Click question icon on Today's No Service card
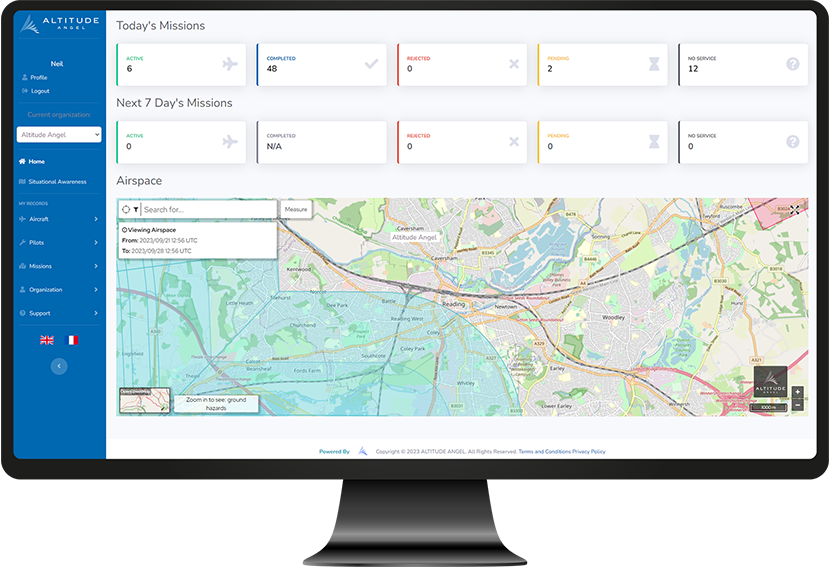 792,64
